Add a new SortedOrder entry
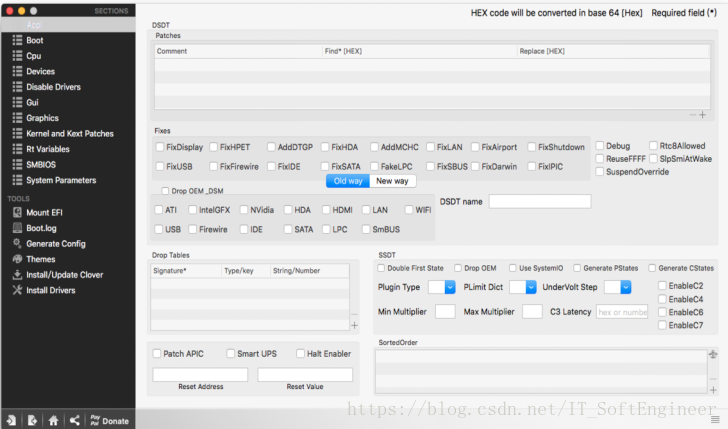 [x=713, y=390]
